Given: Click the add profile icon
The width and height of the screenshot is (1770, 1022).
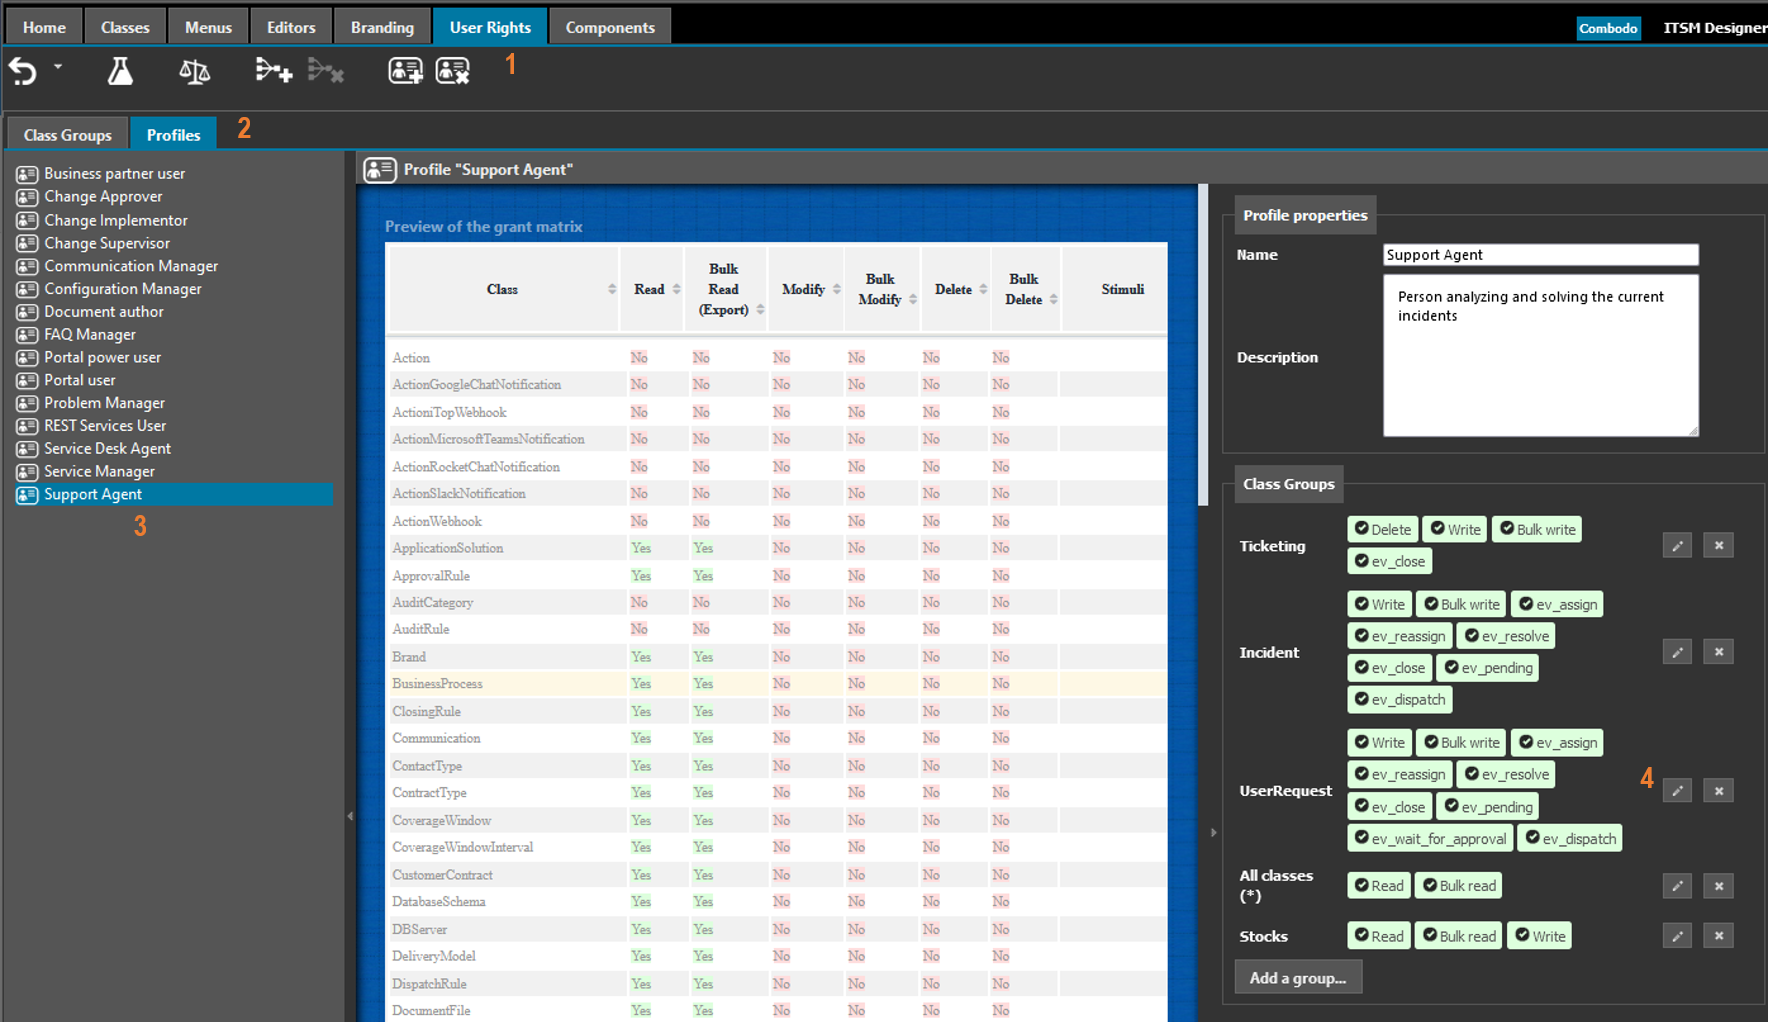Looking at the screenshot, I should (x=405, y=71).
